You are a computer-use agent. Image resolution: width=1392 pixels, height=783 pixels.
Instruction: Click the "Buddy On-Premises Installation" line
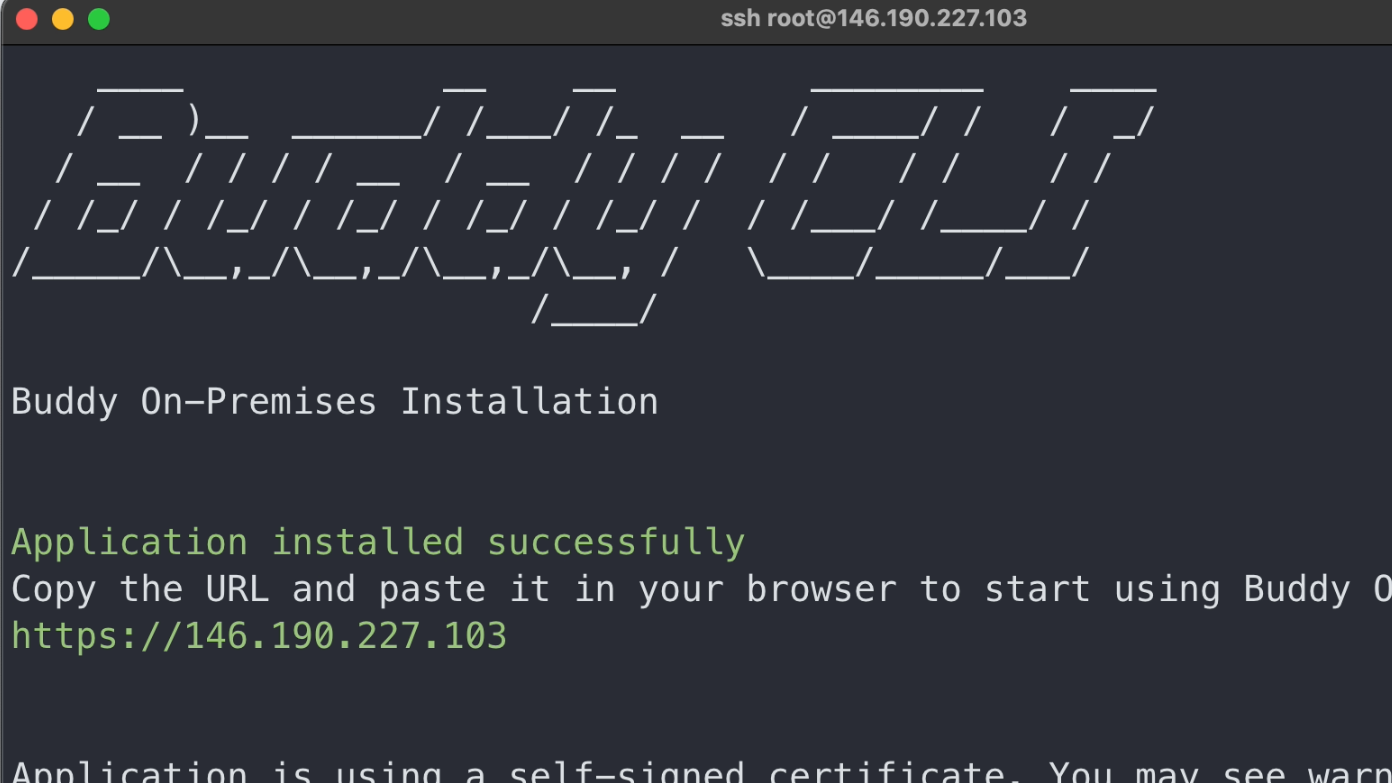pos(335,402)
